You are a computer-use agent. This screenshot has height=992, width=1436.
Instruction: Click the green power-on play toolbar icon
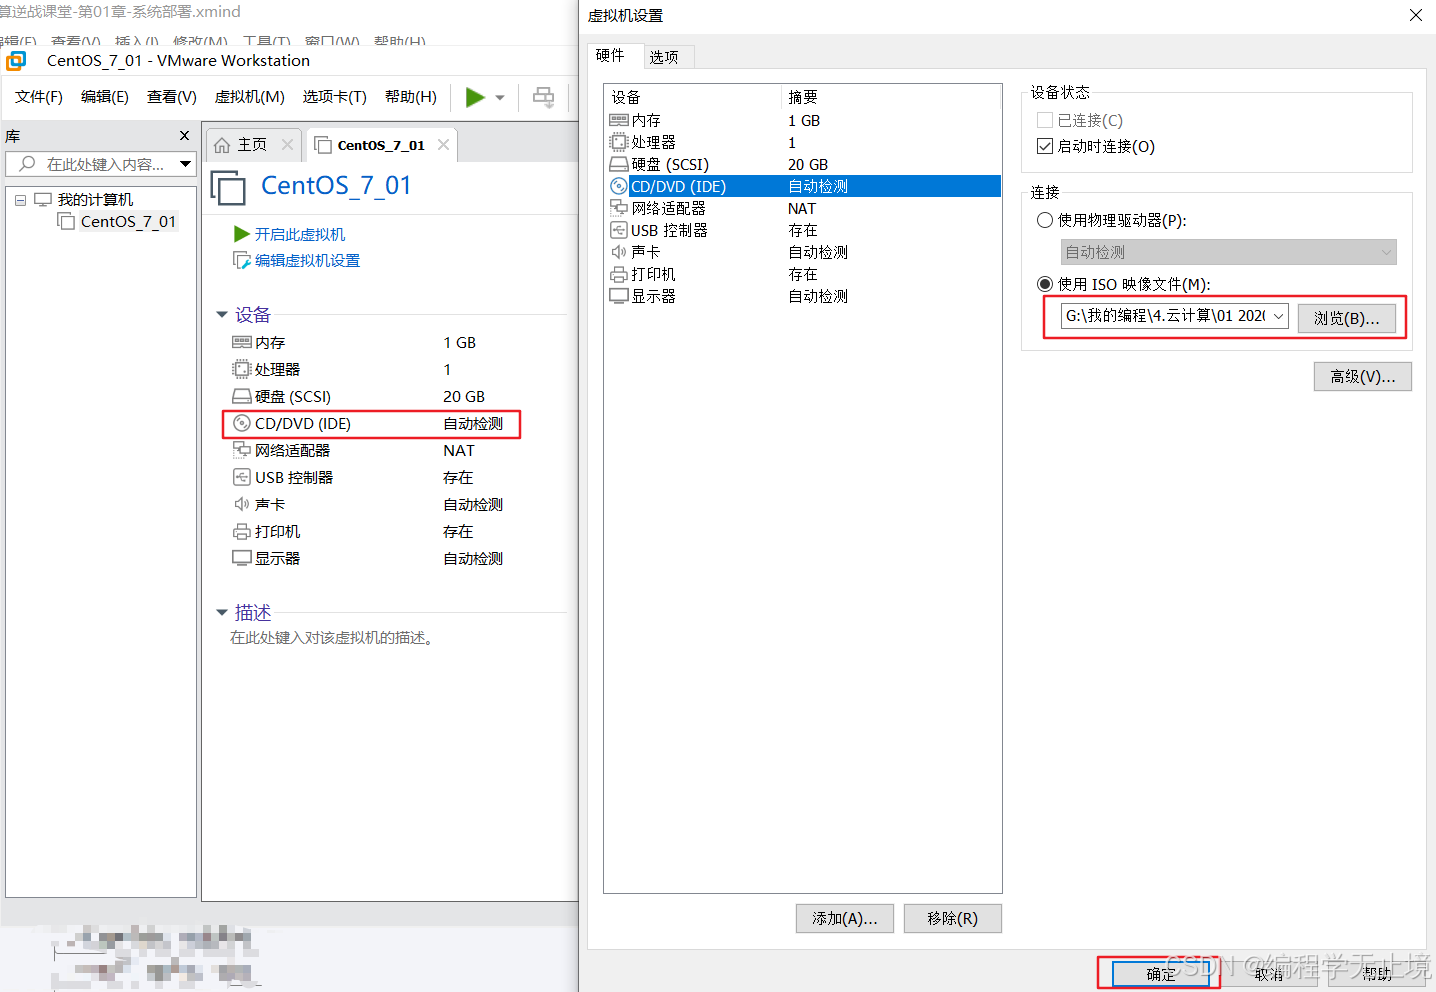(475, 97)
